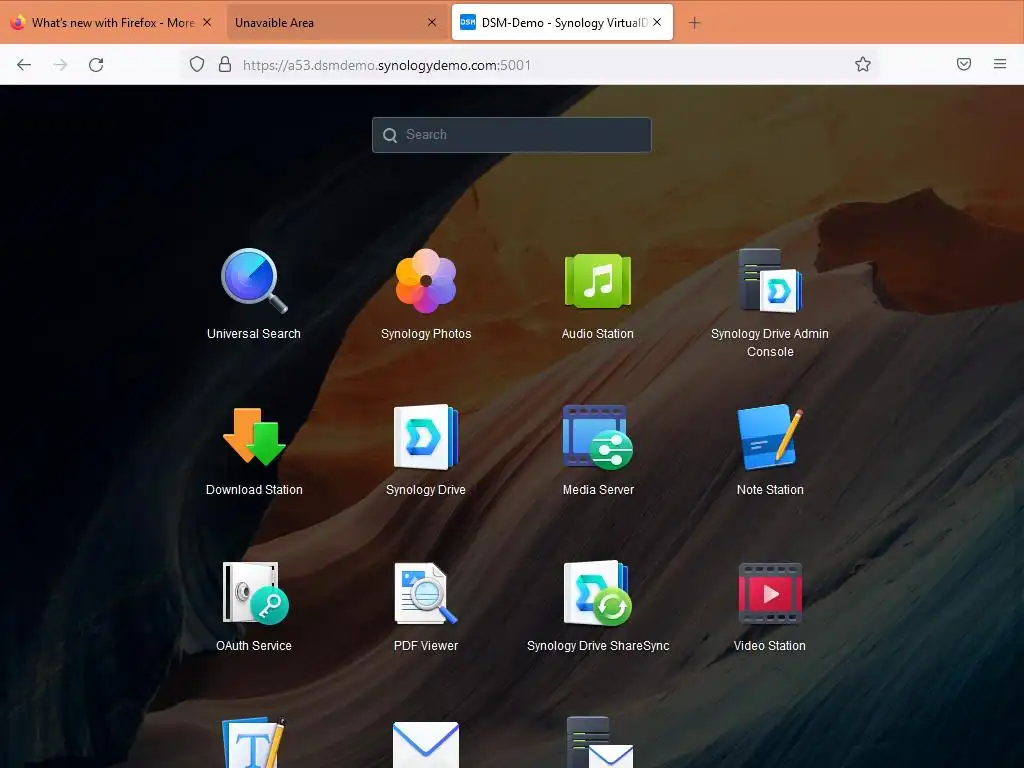This screenshot has width=1024, height=768.
Task: Reload the current page
Action: point(96,65)
